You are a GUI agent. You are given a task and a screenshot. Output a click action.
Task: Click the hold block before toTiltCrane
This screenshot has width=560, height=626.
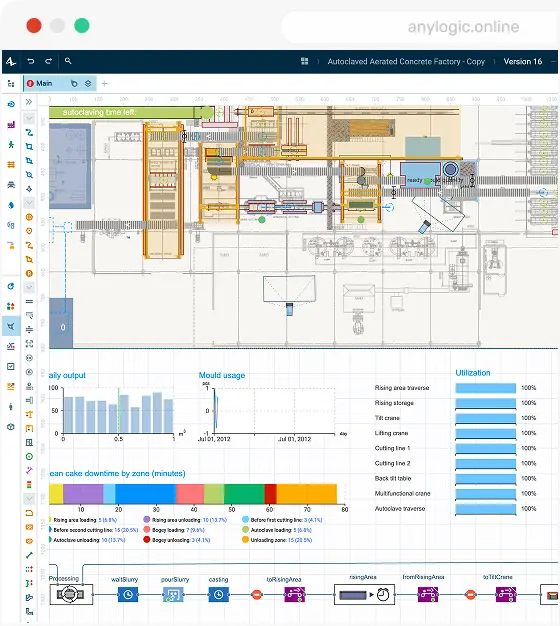(471, 595)
